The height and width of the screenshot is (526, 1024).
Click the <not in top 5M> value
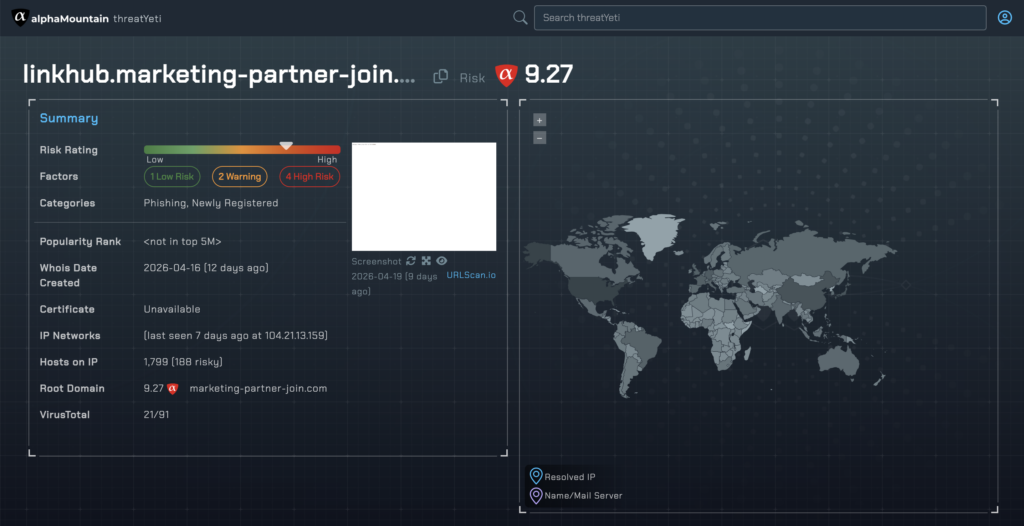(182, 242)
